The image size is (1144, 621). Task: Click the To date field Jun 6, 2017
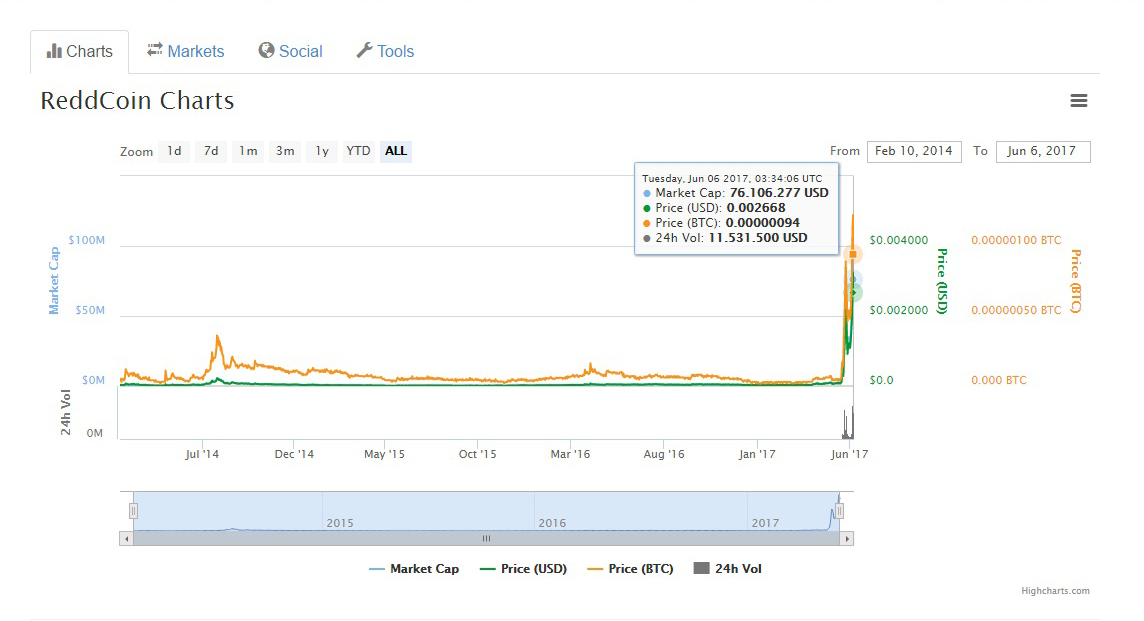(x=1043, y=151)
